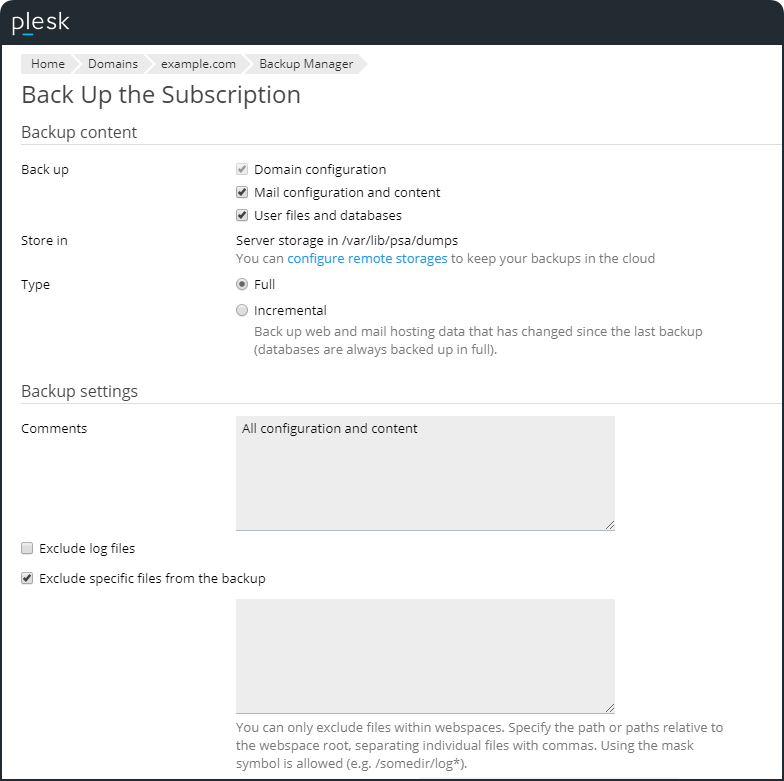Choose the Incremental backup type
The width and height of the screenshot is (784, 781).
pyautogui.click(x=242, y=311)
